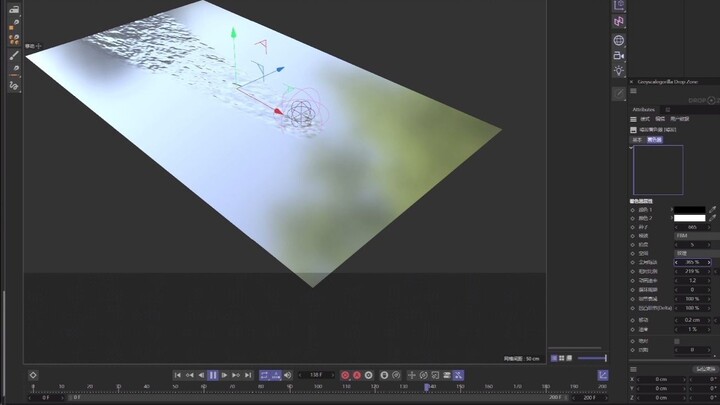720x405 pixels.
Task: Add a camera using the camera icon
Action: [x=619, y=56]
